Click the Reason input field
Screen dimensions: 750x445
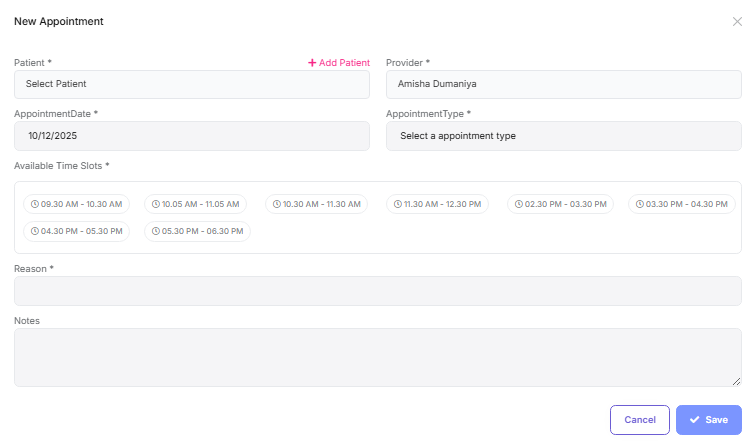click(377, 291)
